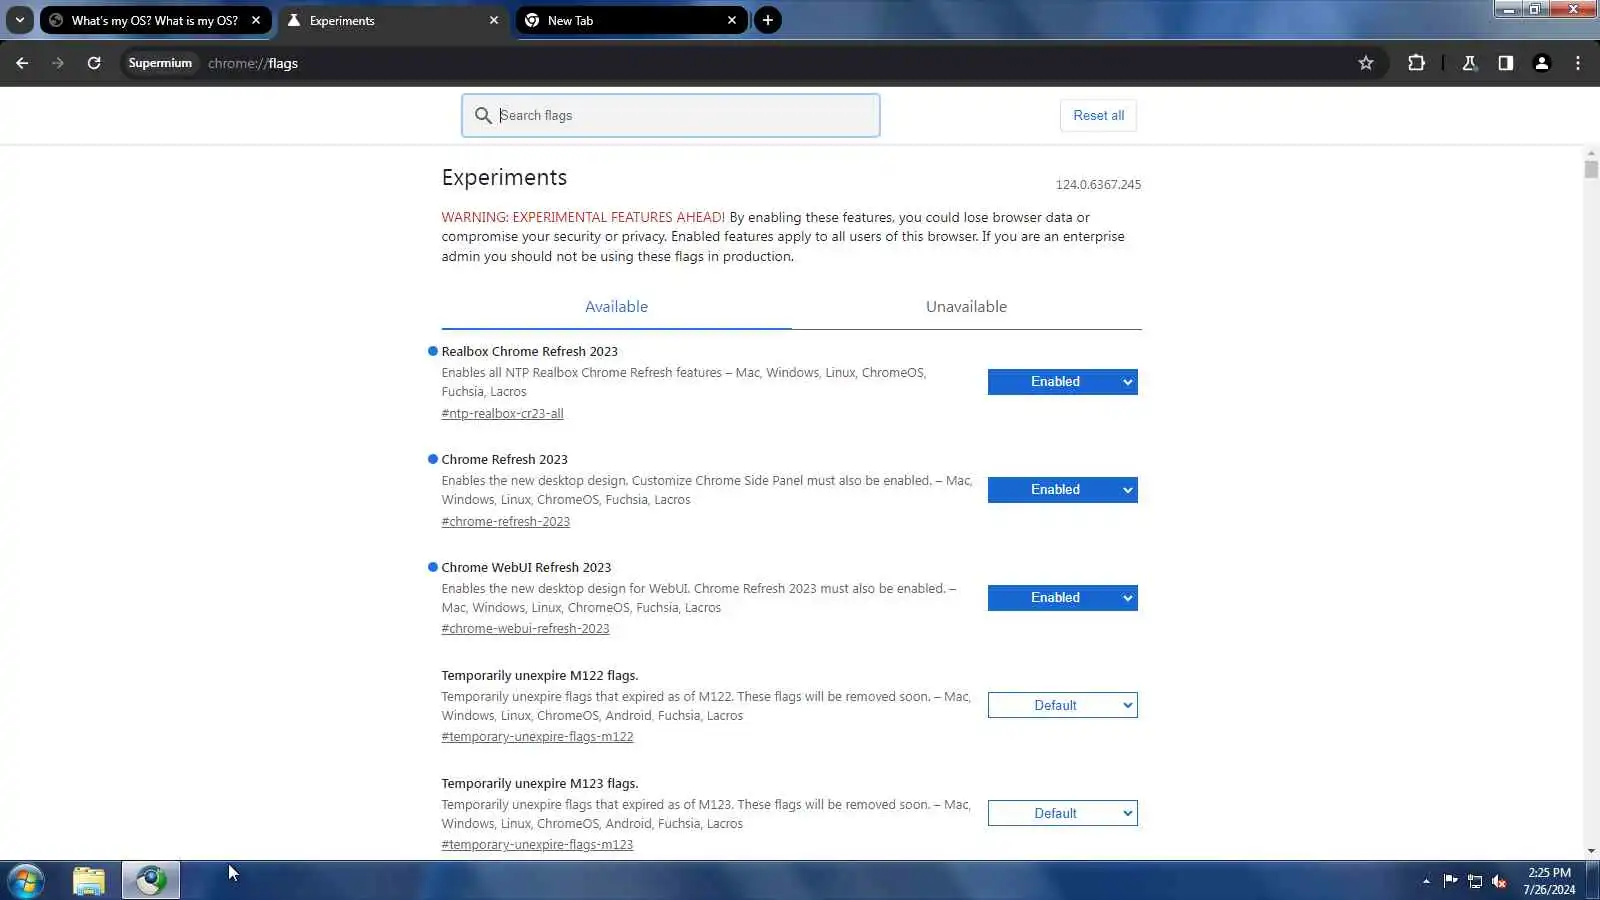
Task: Open the #chrome-webui-refresh-2023 anchor link
Action: [x=525, y=629]
